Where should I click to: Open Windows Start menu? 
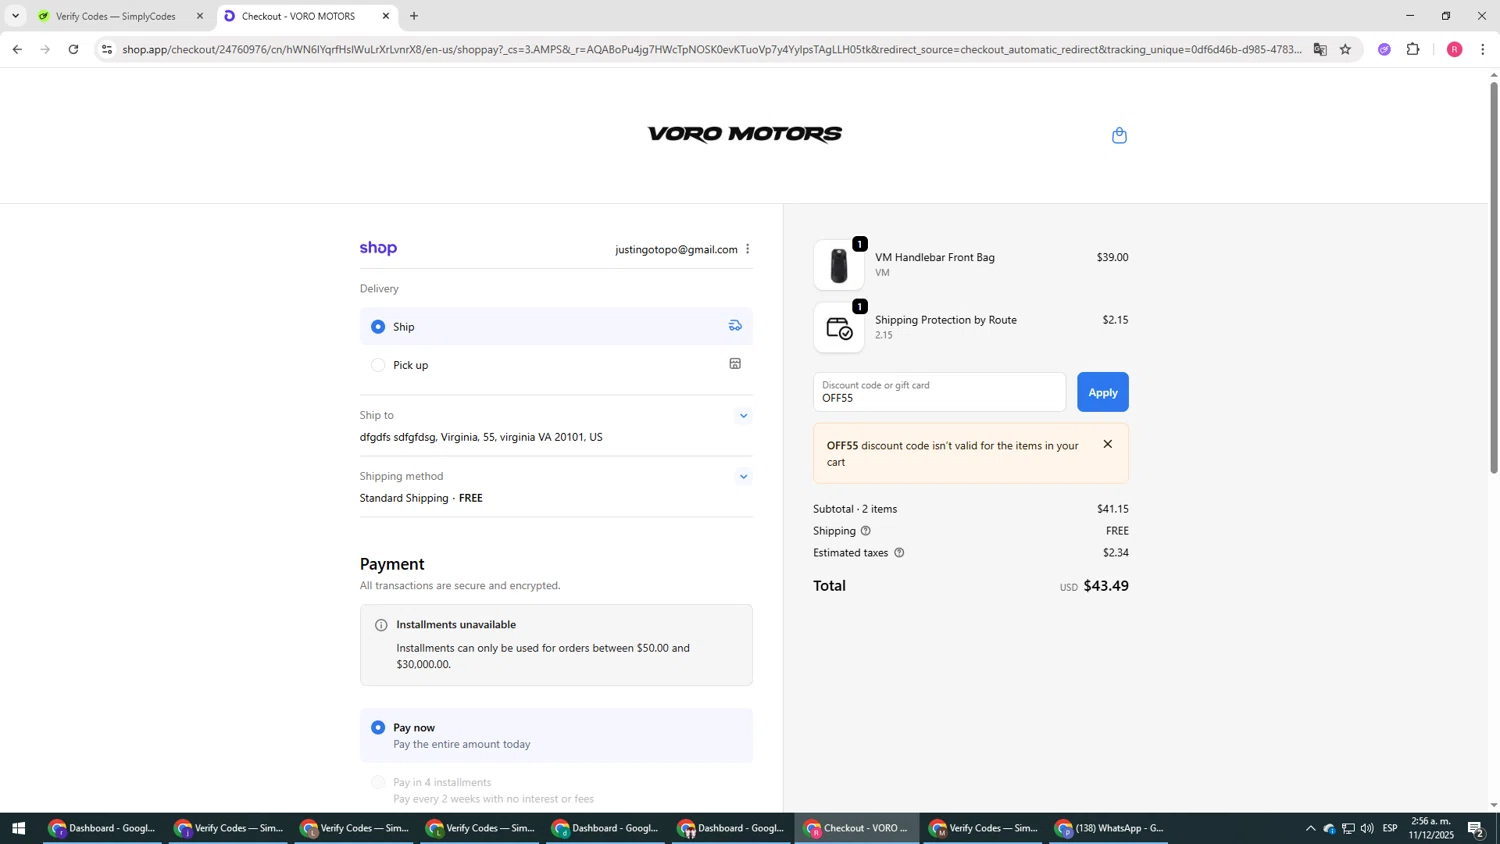point(18,829)
